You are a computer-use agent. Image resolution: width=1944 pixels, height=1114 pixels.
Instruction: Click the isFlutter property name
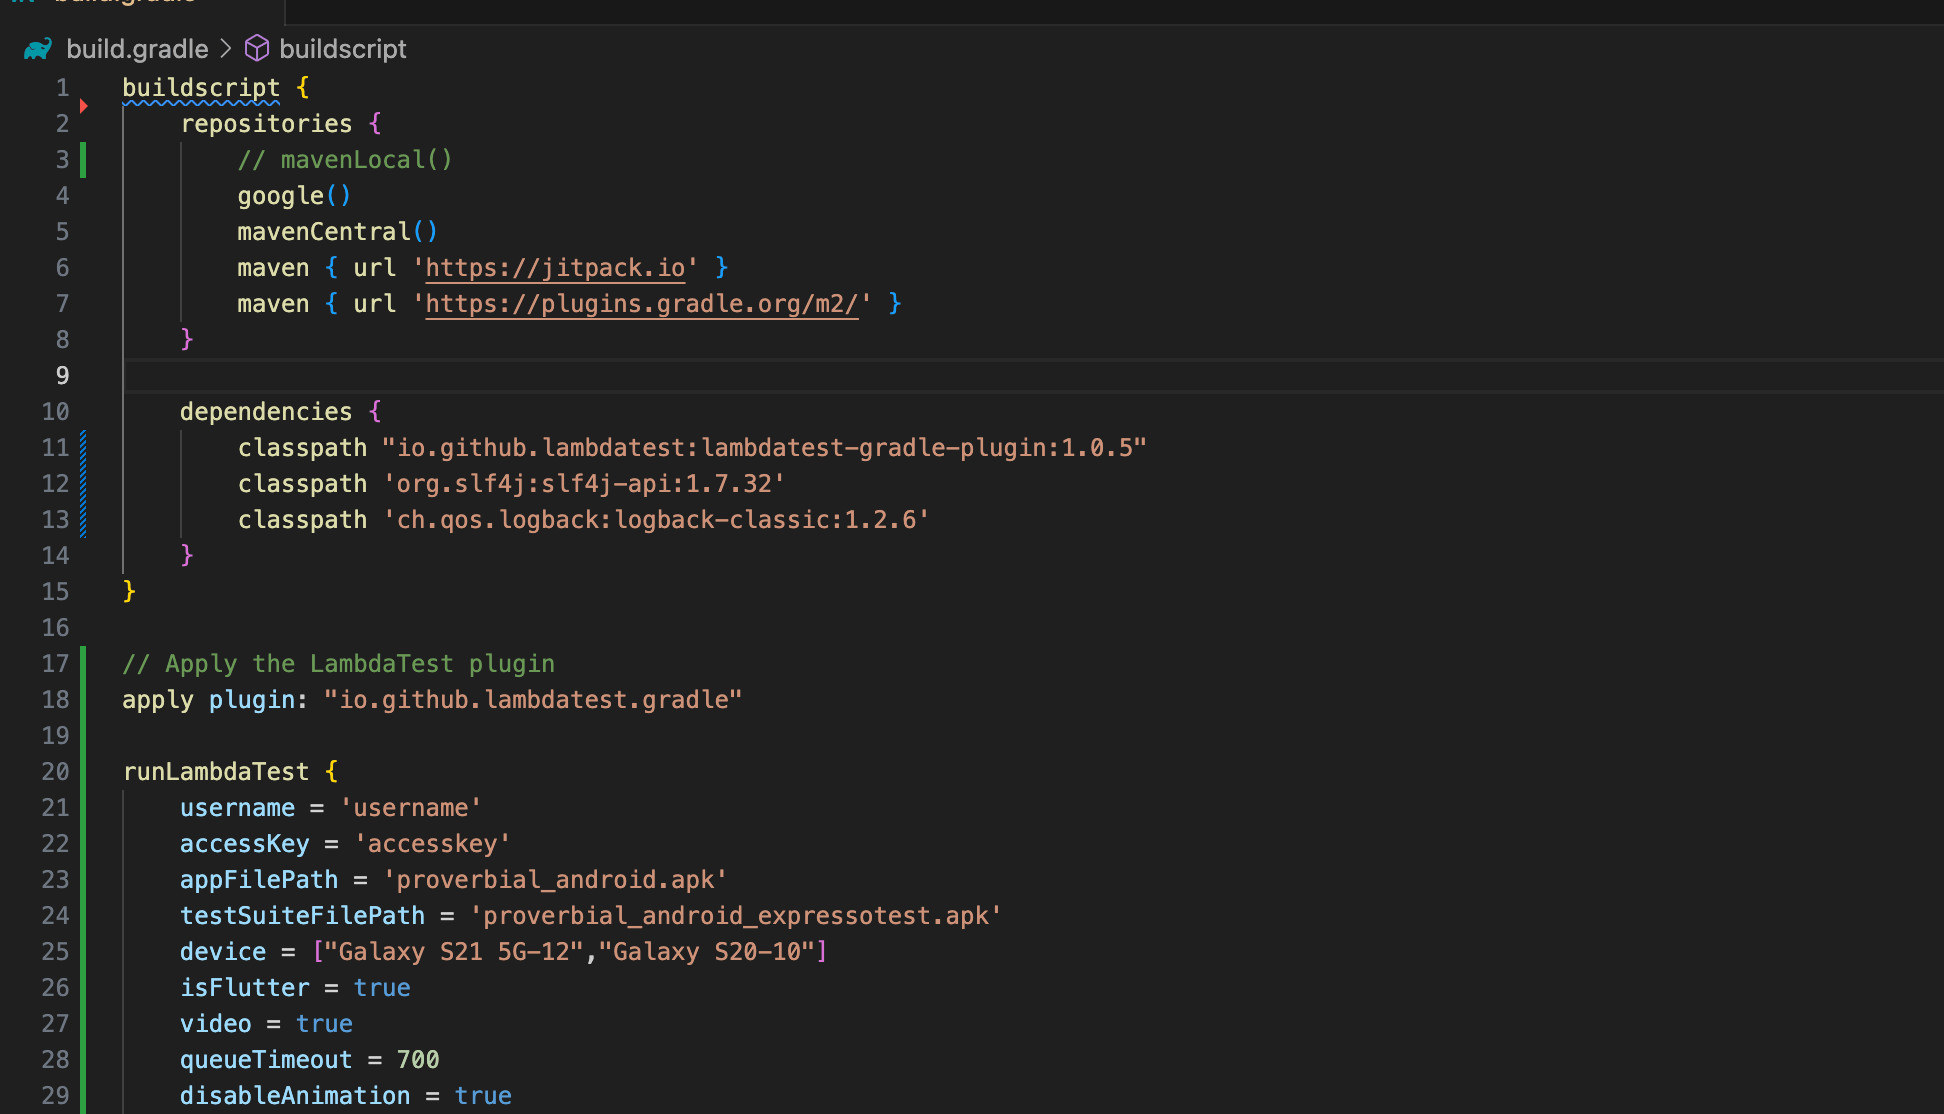point(245,988)
